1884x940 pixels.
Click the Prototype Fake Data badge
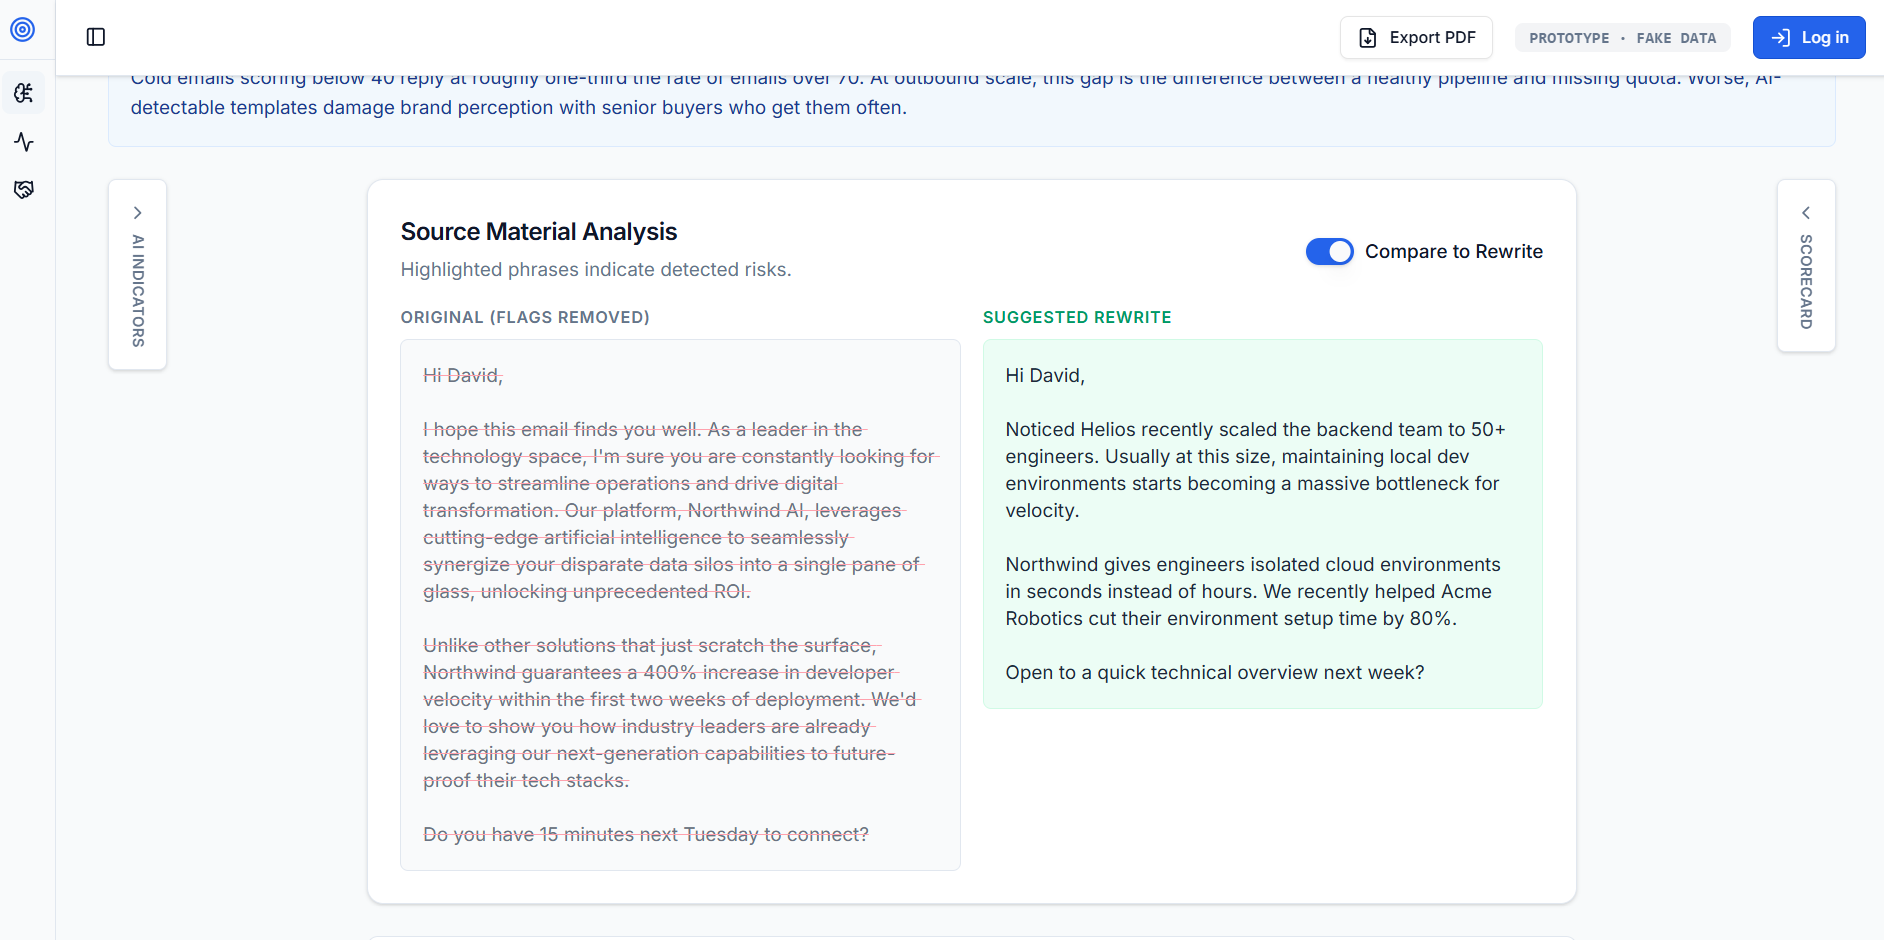click(x=1622, y=38)
